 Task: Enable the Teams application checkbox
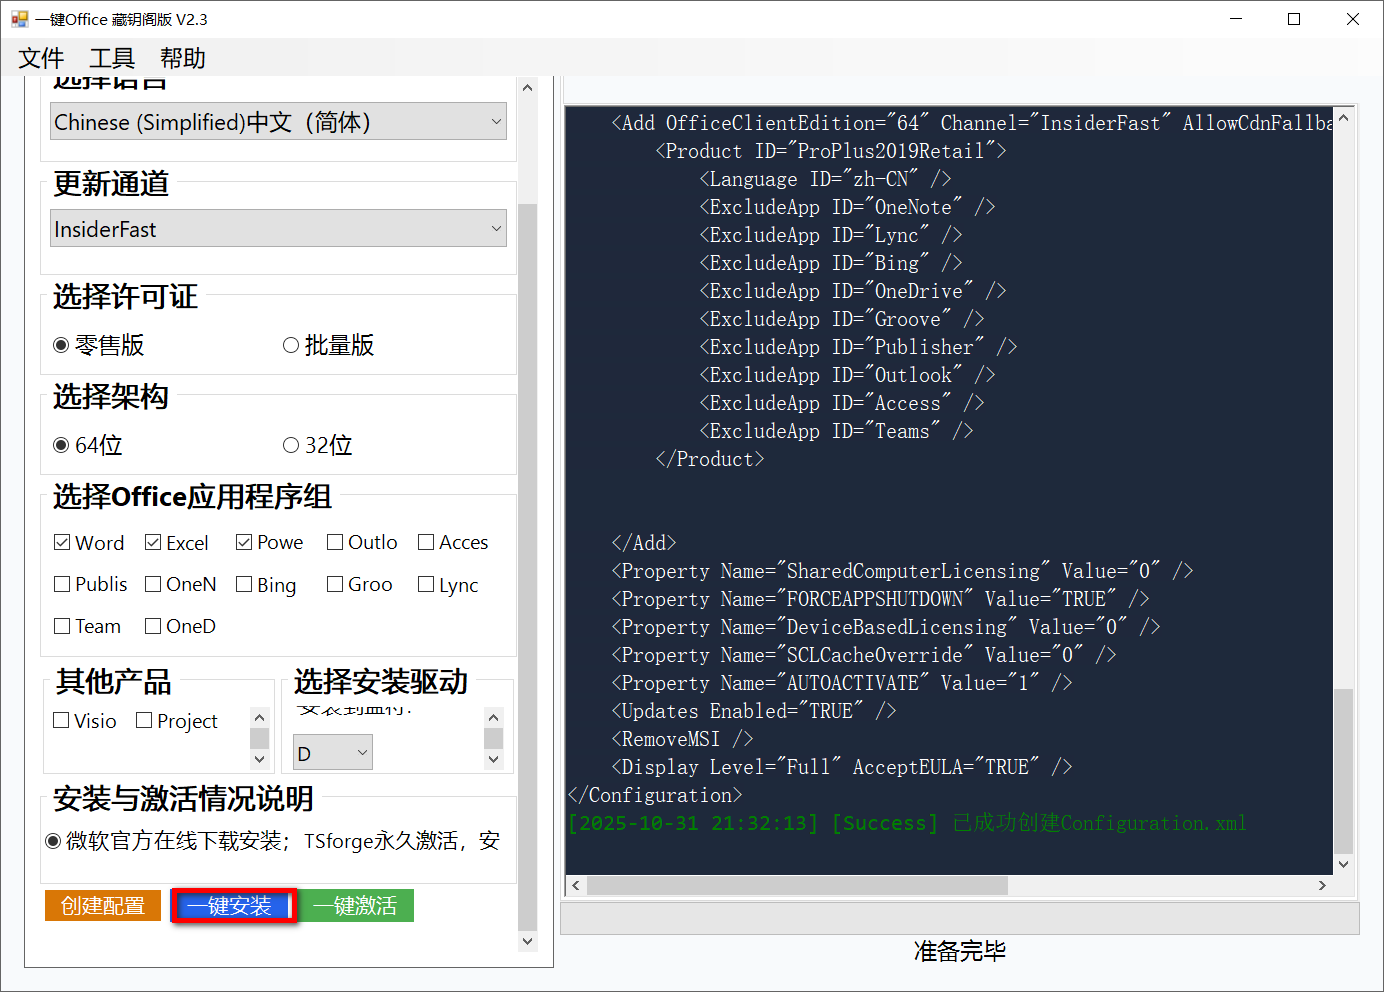coord(61,626)
